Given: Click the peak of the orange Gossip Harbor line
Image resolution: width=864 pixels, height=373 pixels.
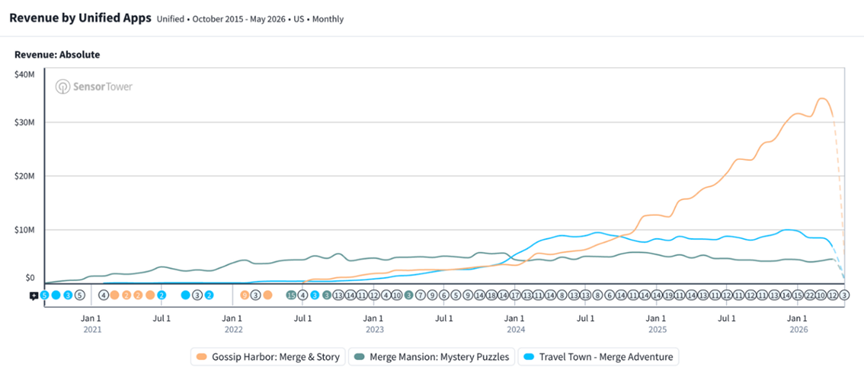Looking at the screenshot, I should tap(822, 99).
